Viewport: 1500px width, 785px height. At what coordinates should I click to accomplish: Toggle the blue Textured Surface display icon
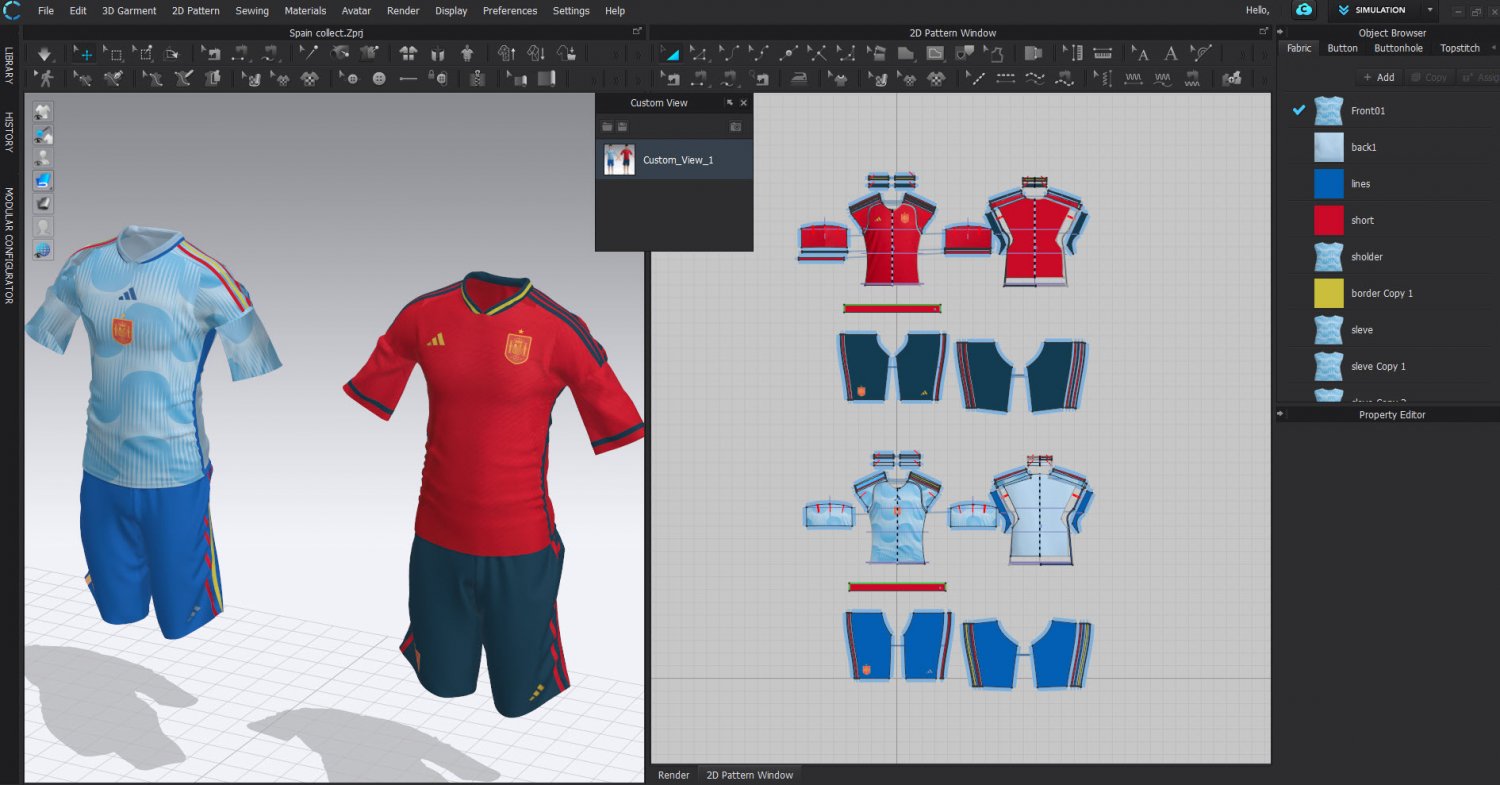tap(43, 181)
